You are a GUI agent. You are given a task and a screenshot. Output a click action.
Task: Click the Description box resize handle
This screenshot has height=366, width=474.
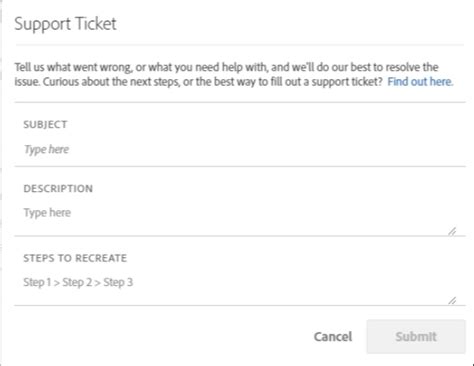(452, 231)
